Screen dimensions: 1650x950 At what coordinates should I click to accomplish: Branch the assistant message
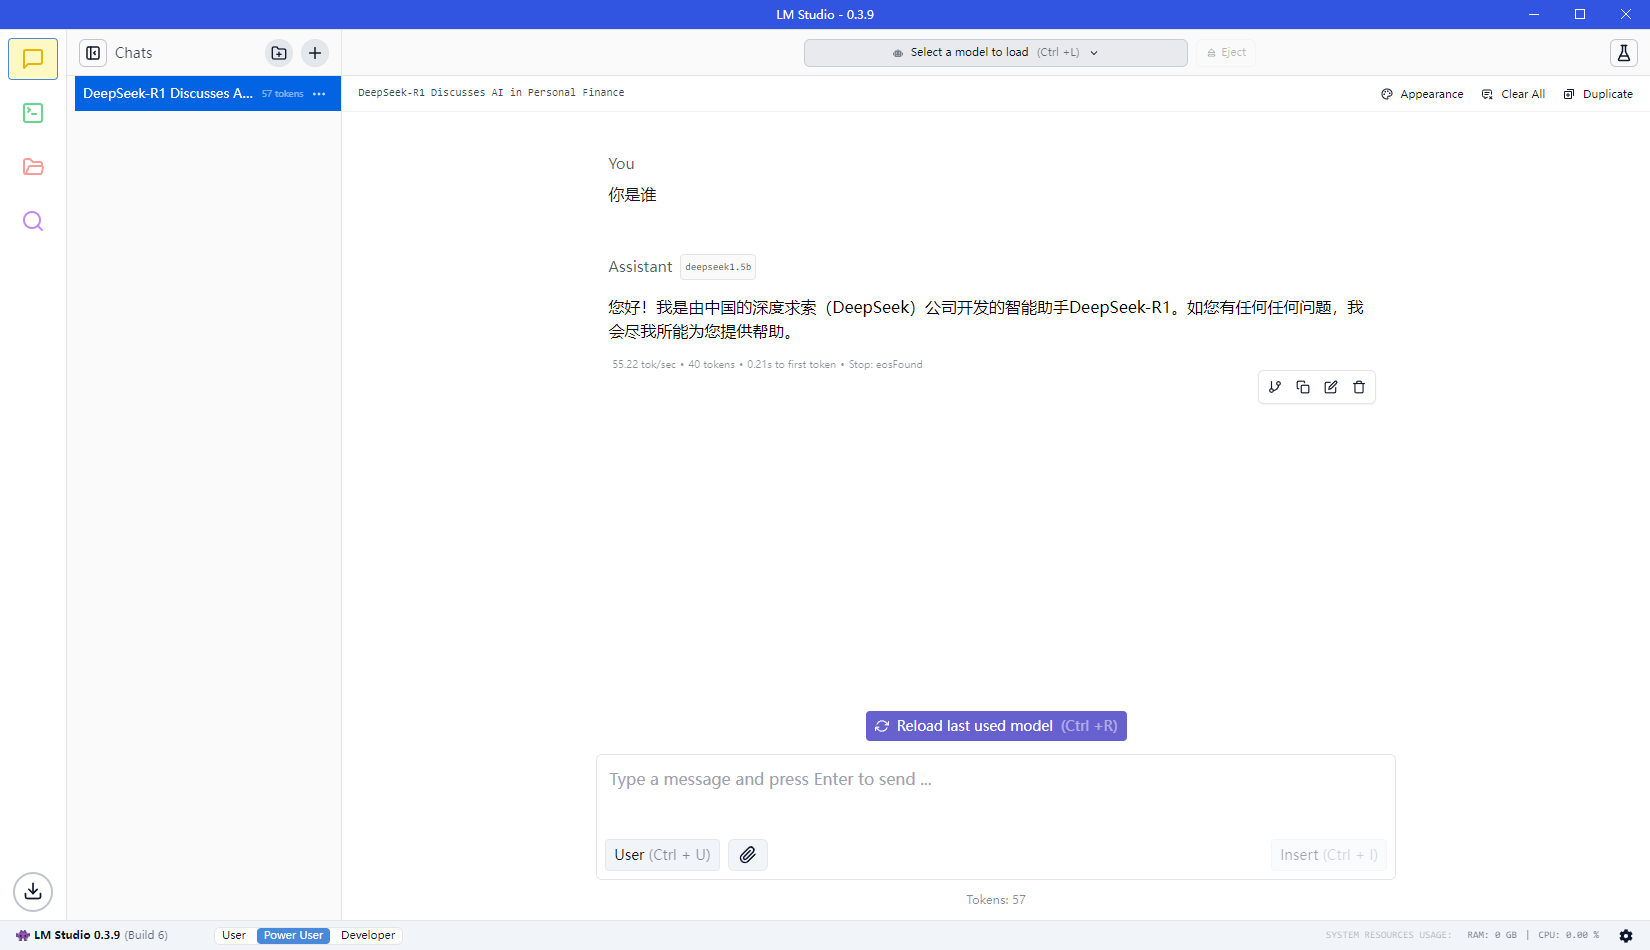coord(1275,387)
